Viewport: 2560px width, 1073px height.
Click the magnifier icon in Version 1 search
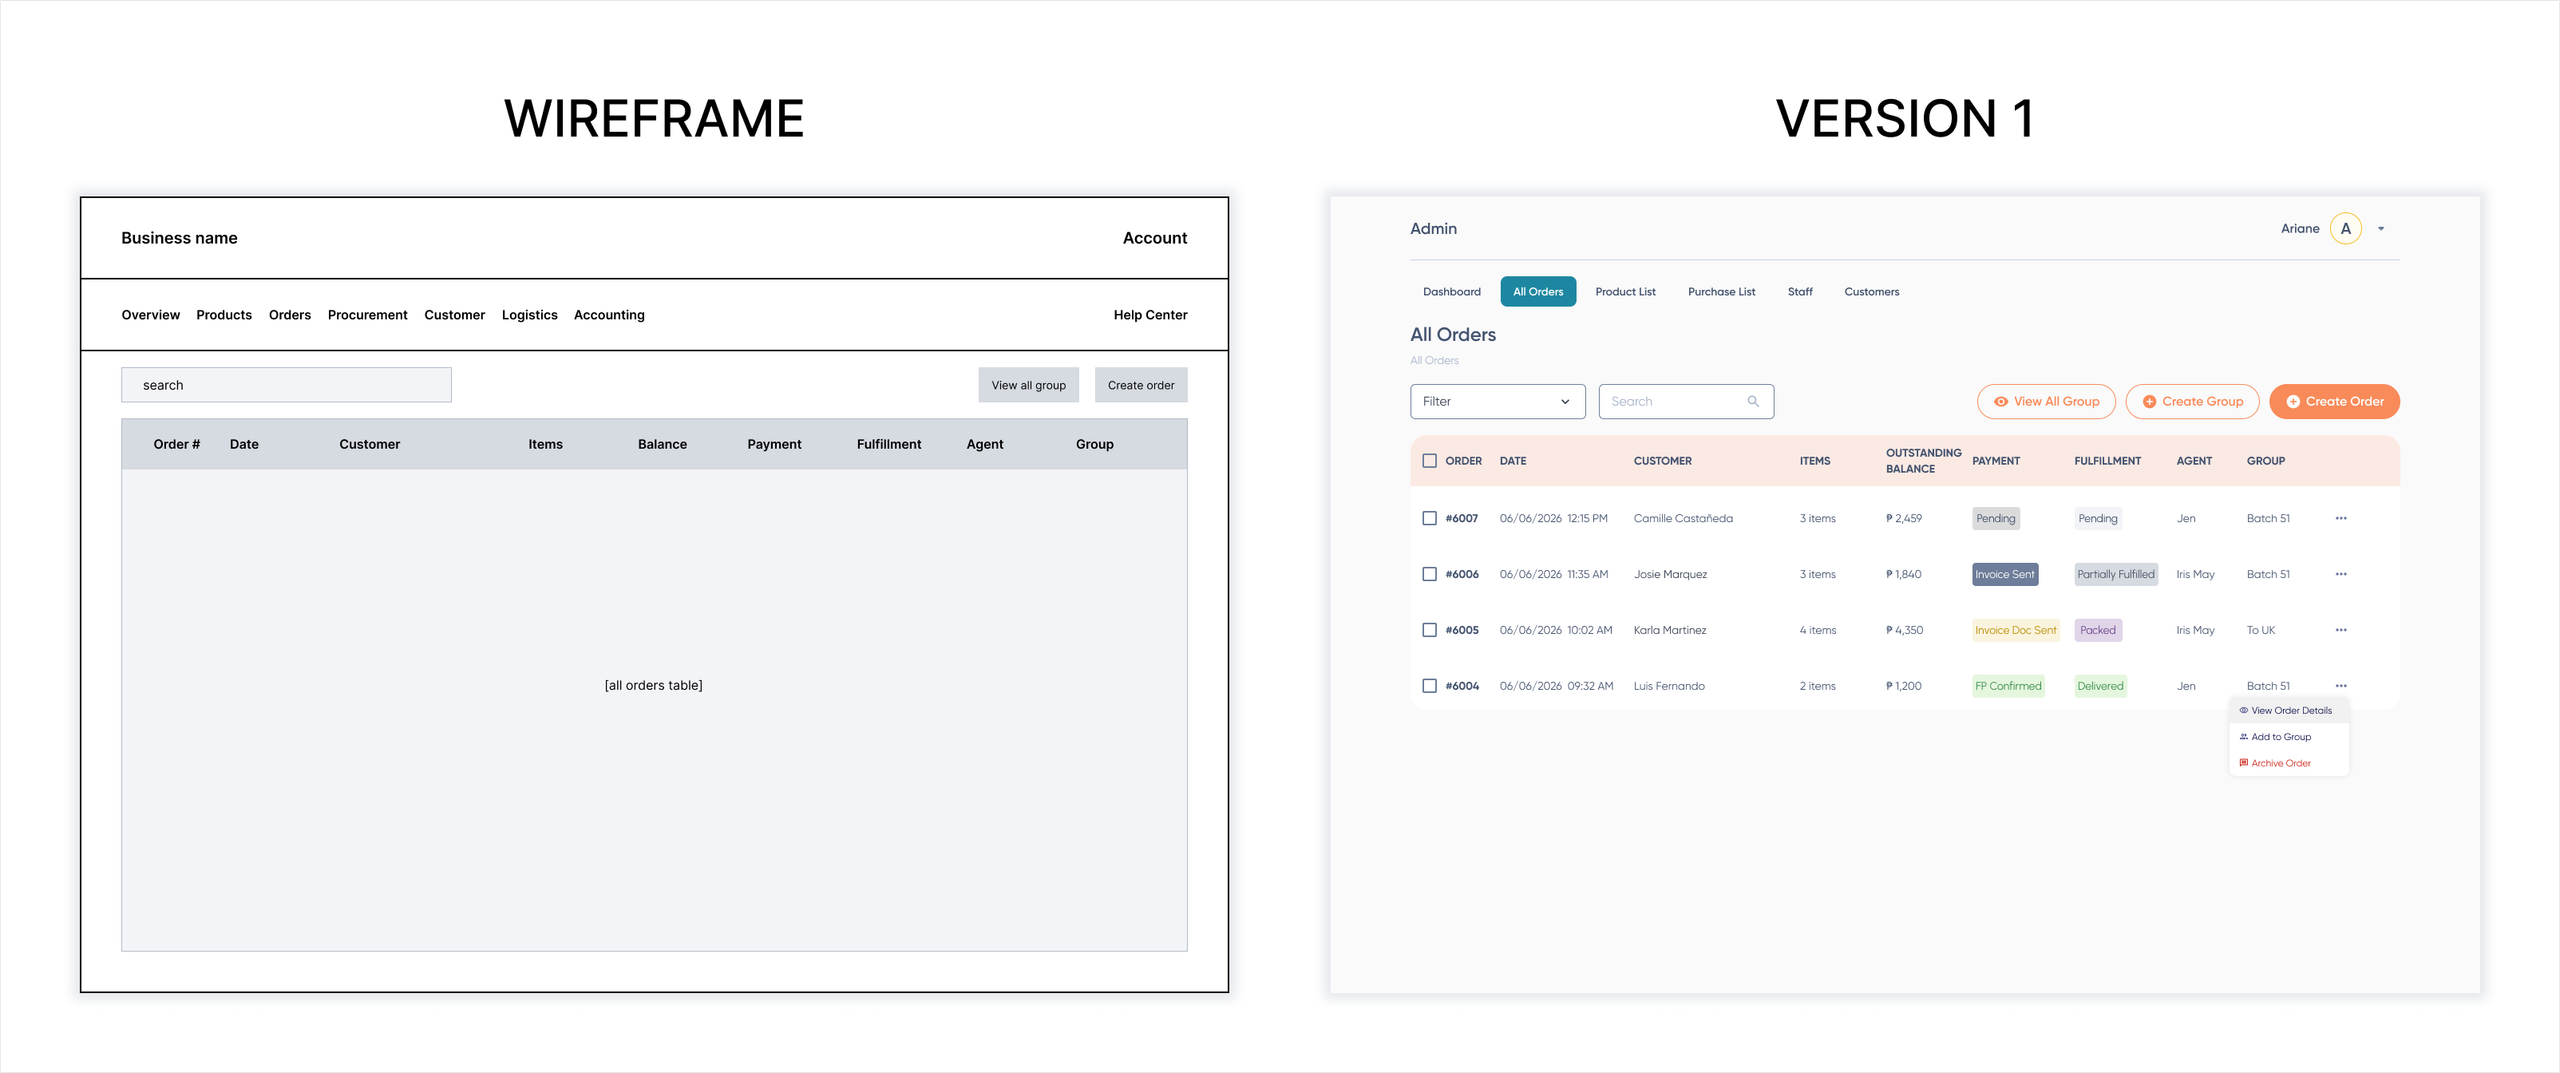point(1753,401)
